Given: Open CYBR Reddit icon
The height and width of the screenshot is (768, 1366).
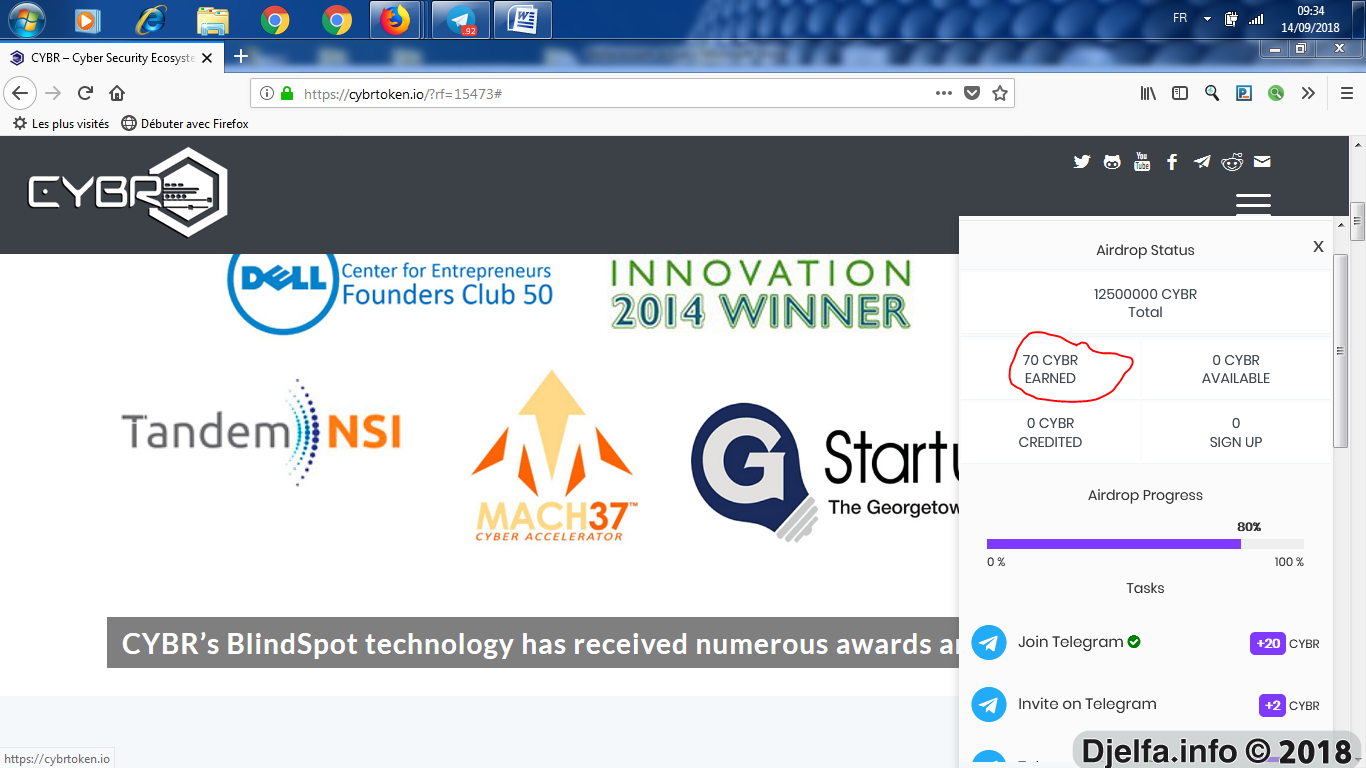Looking at the screenshot, I should [x=1232, y=162].
